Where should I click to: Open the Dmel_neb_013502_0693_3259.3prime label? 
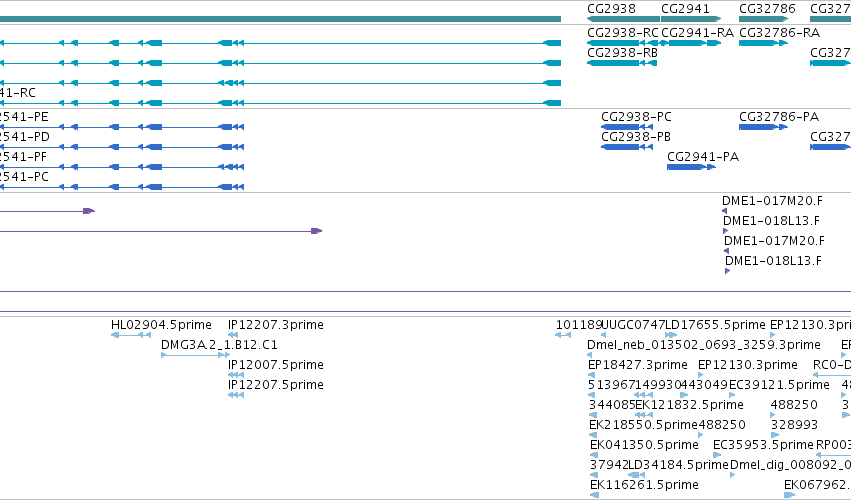pos(704,345)
